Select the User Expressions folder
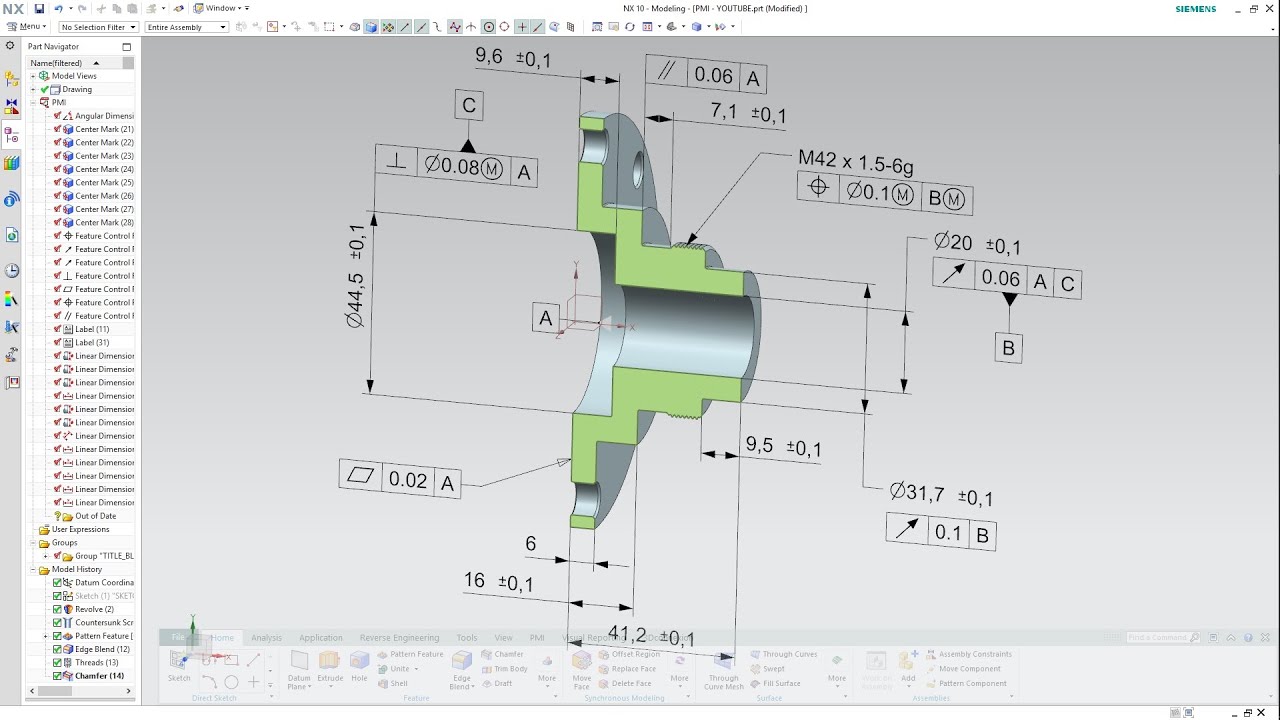Screen dimensions: 1280x720 tap(80, 529)
